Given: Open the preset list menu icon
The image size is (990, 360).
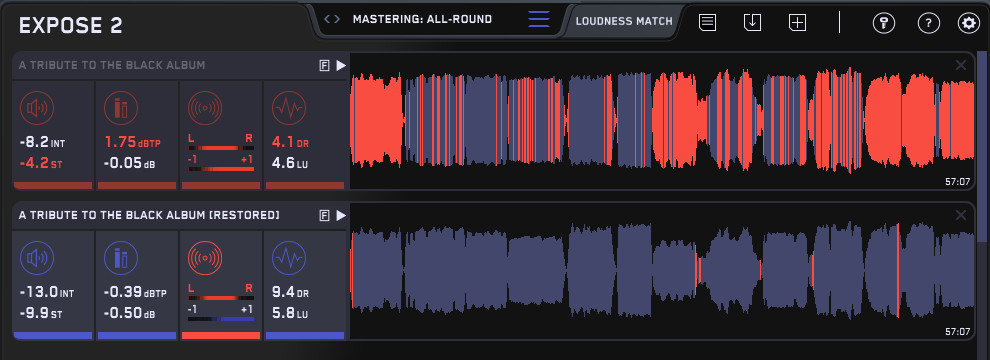Looking at the screenshot, I should (x=539, y=19).
